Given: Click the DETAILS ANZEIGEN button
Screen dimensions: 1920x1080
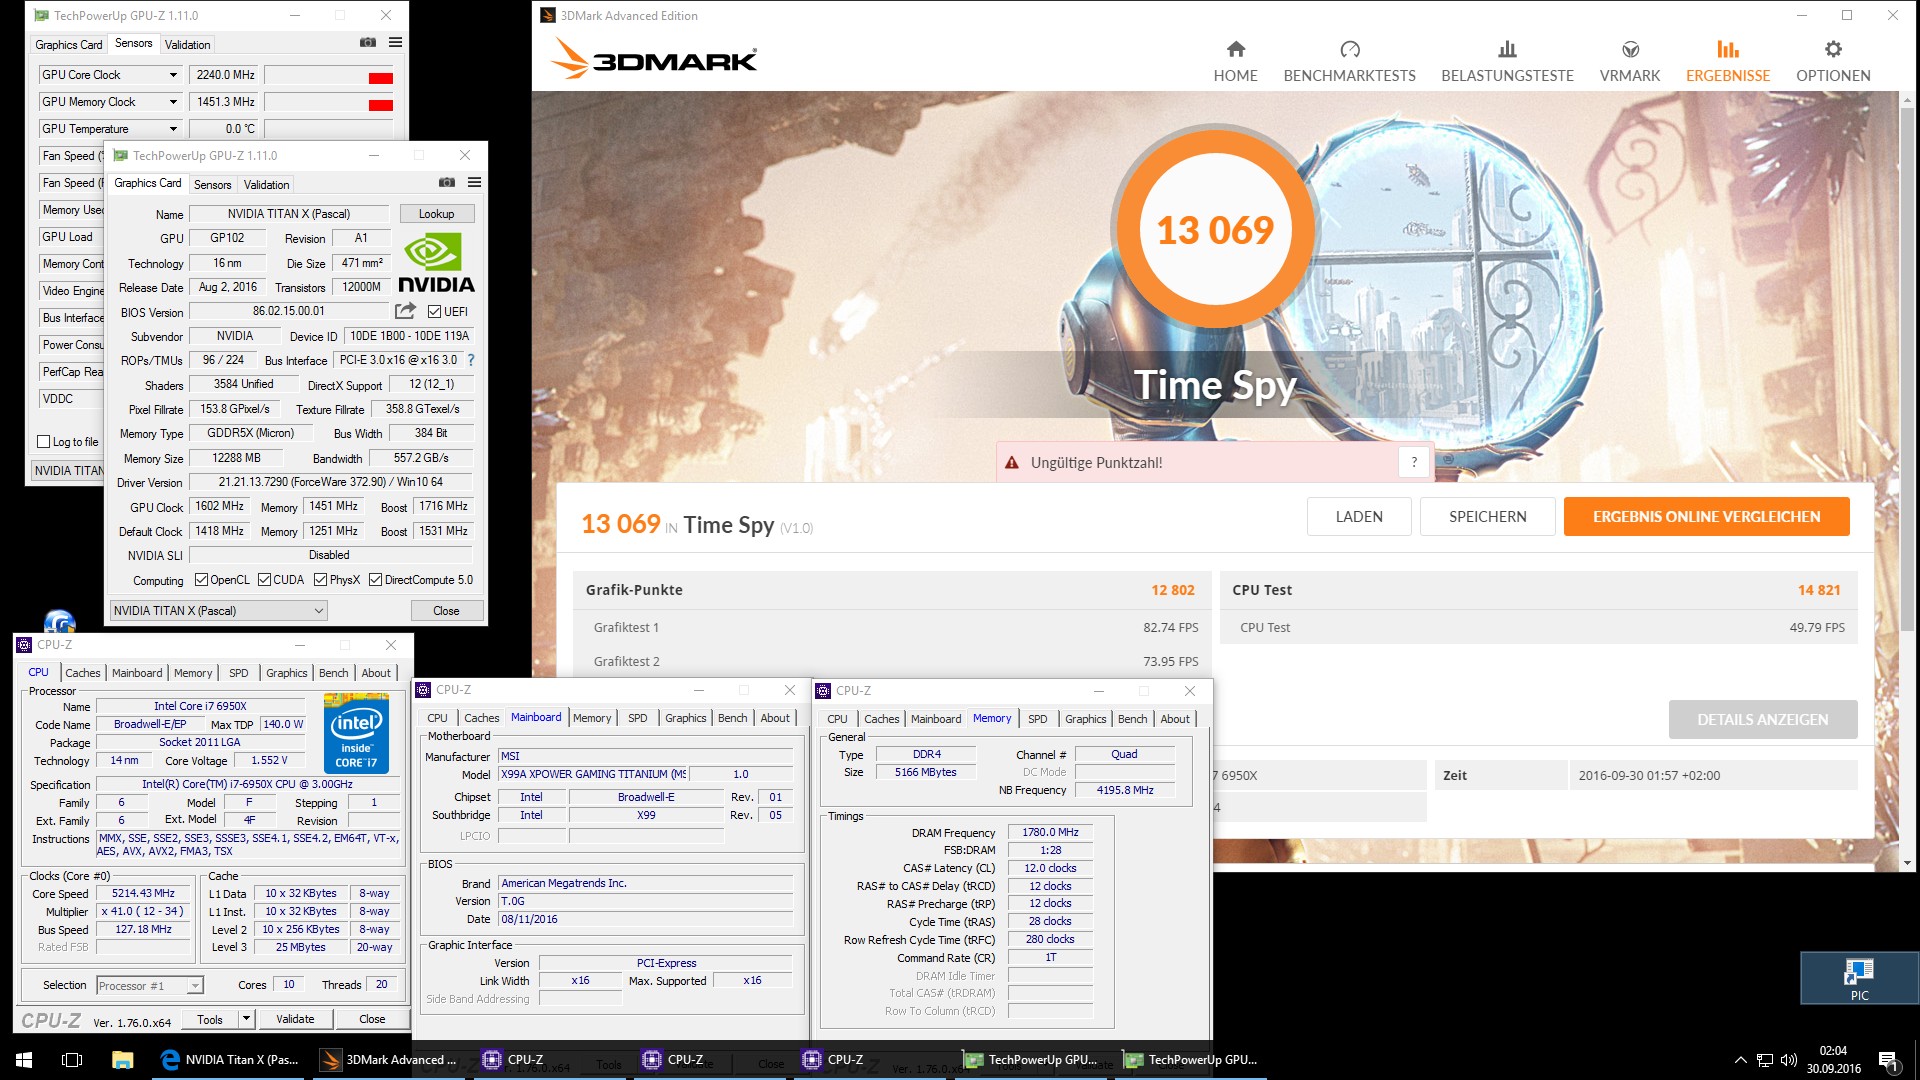Looking at the screenshot, I should pyautogui.click(x=1762, y=720).
